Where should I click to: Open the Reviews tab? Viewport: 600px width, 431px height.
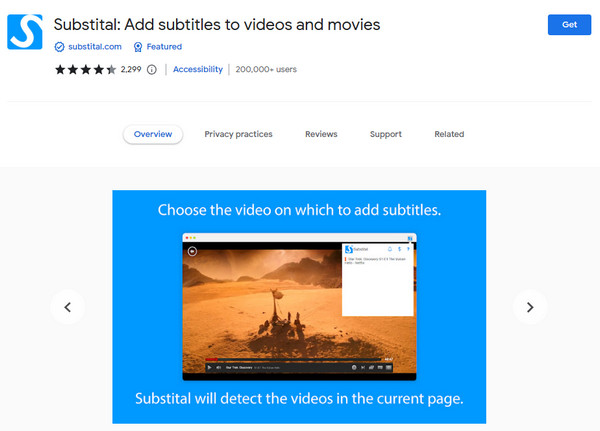coord(321,134)
